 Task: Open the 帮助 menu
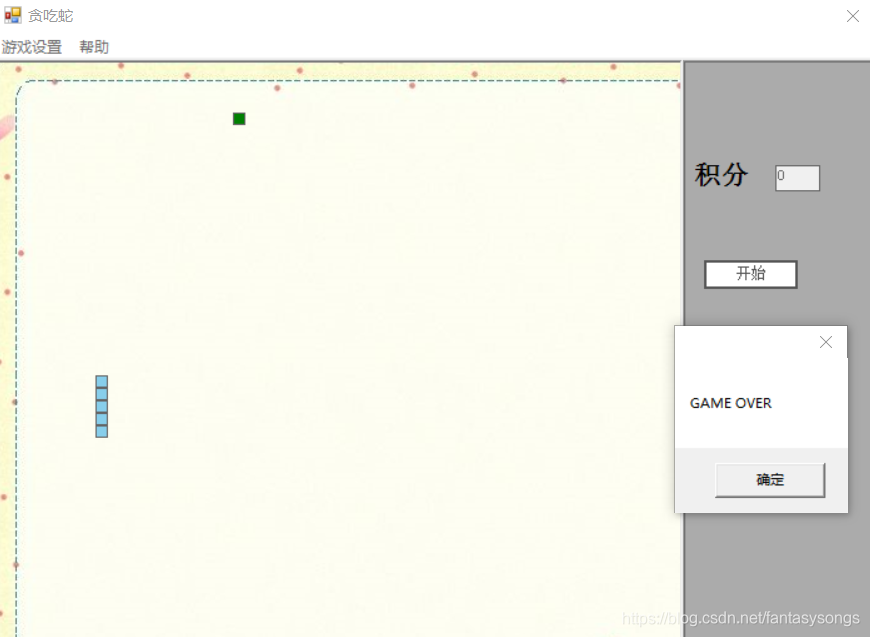94,47
